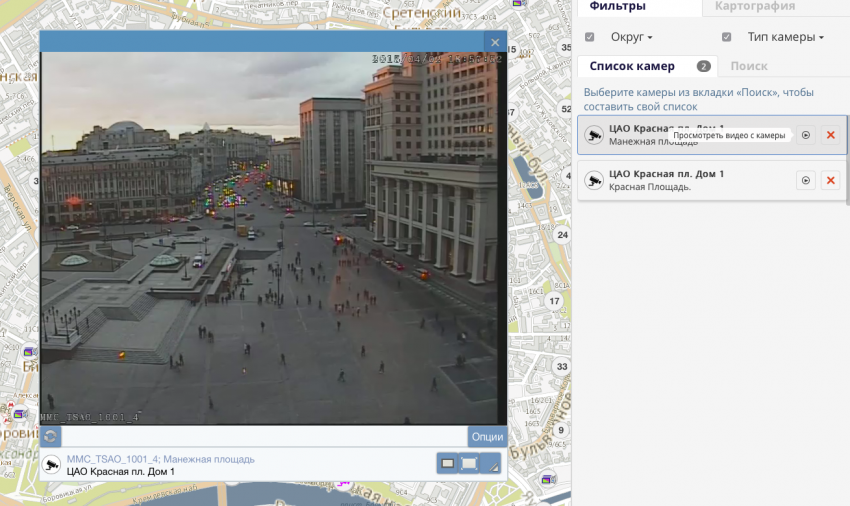Select the Список камер tab
Screen dimensions: 850x506
click(632, 66)
